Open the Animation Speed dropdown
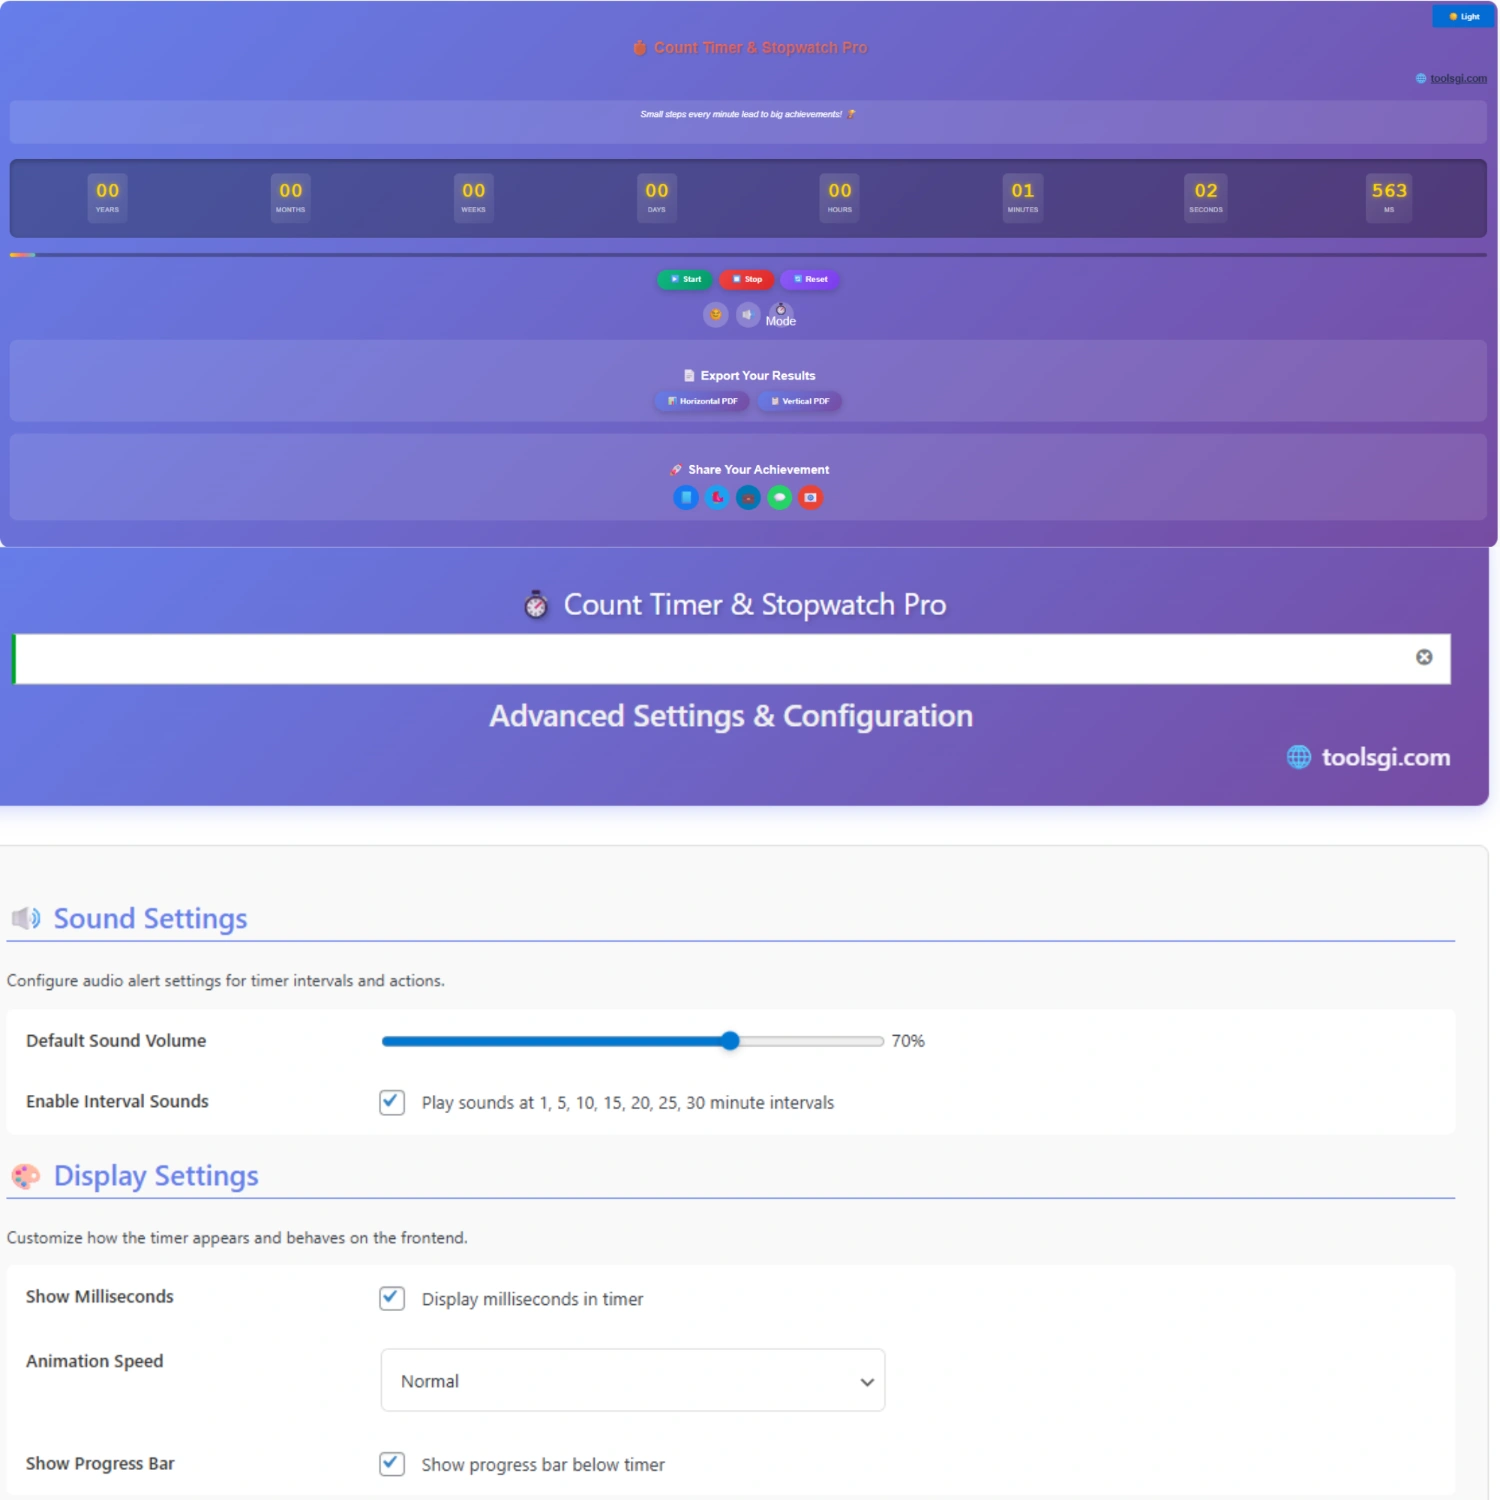The image size is (1500, 1500). pos(632,1380)
